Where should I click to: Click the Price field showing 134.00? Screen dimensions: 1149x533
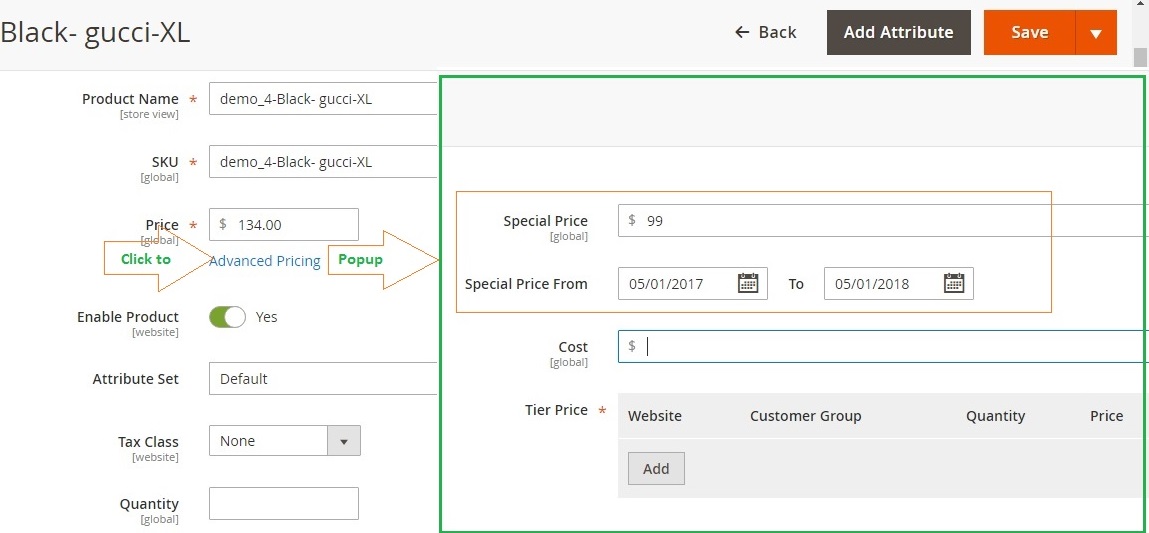tap(290, 225)
